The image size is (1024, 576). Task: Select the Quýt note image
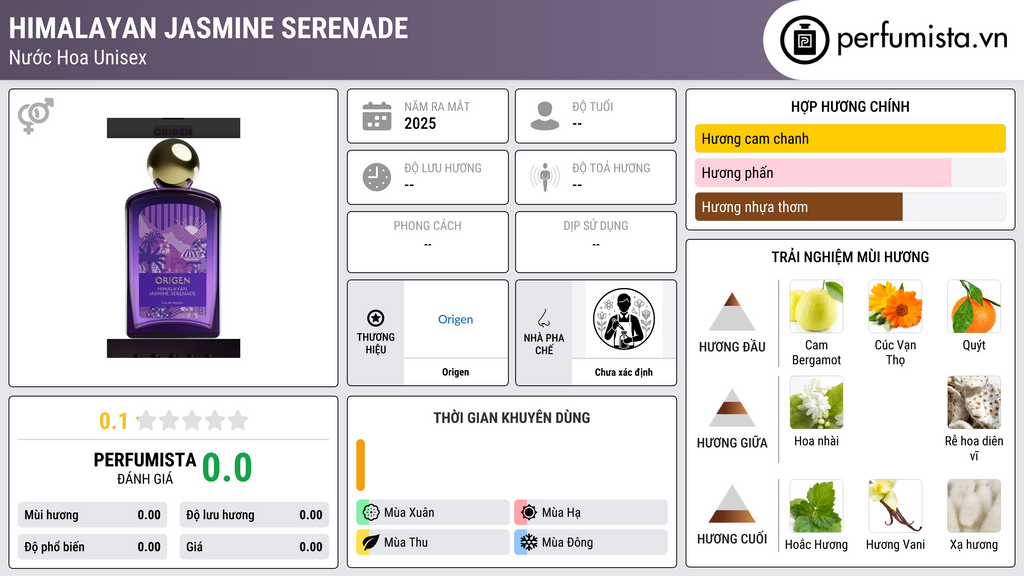click(974, 306)
